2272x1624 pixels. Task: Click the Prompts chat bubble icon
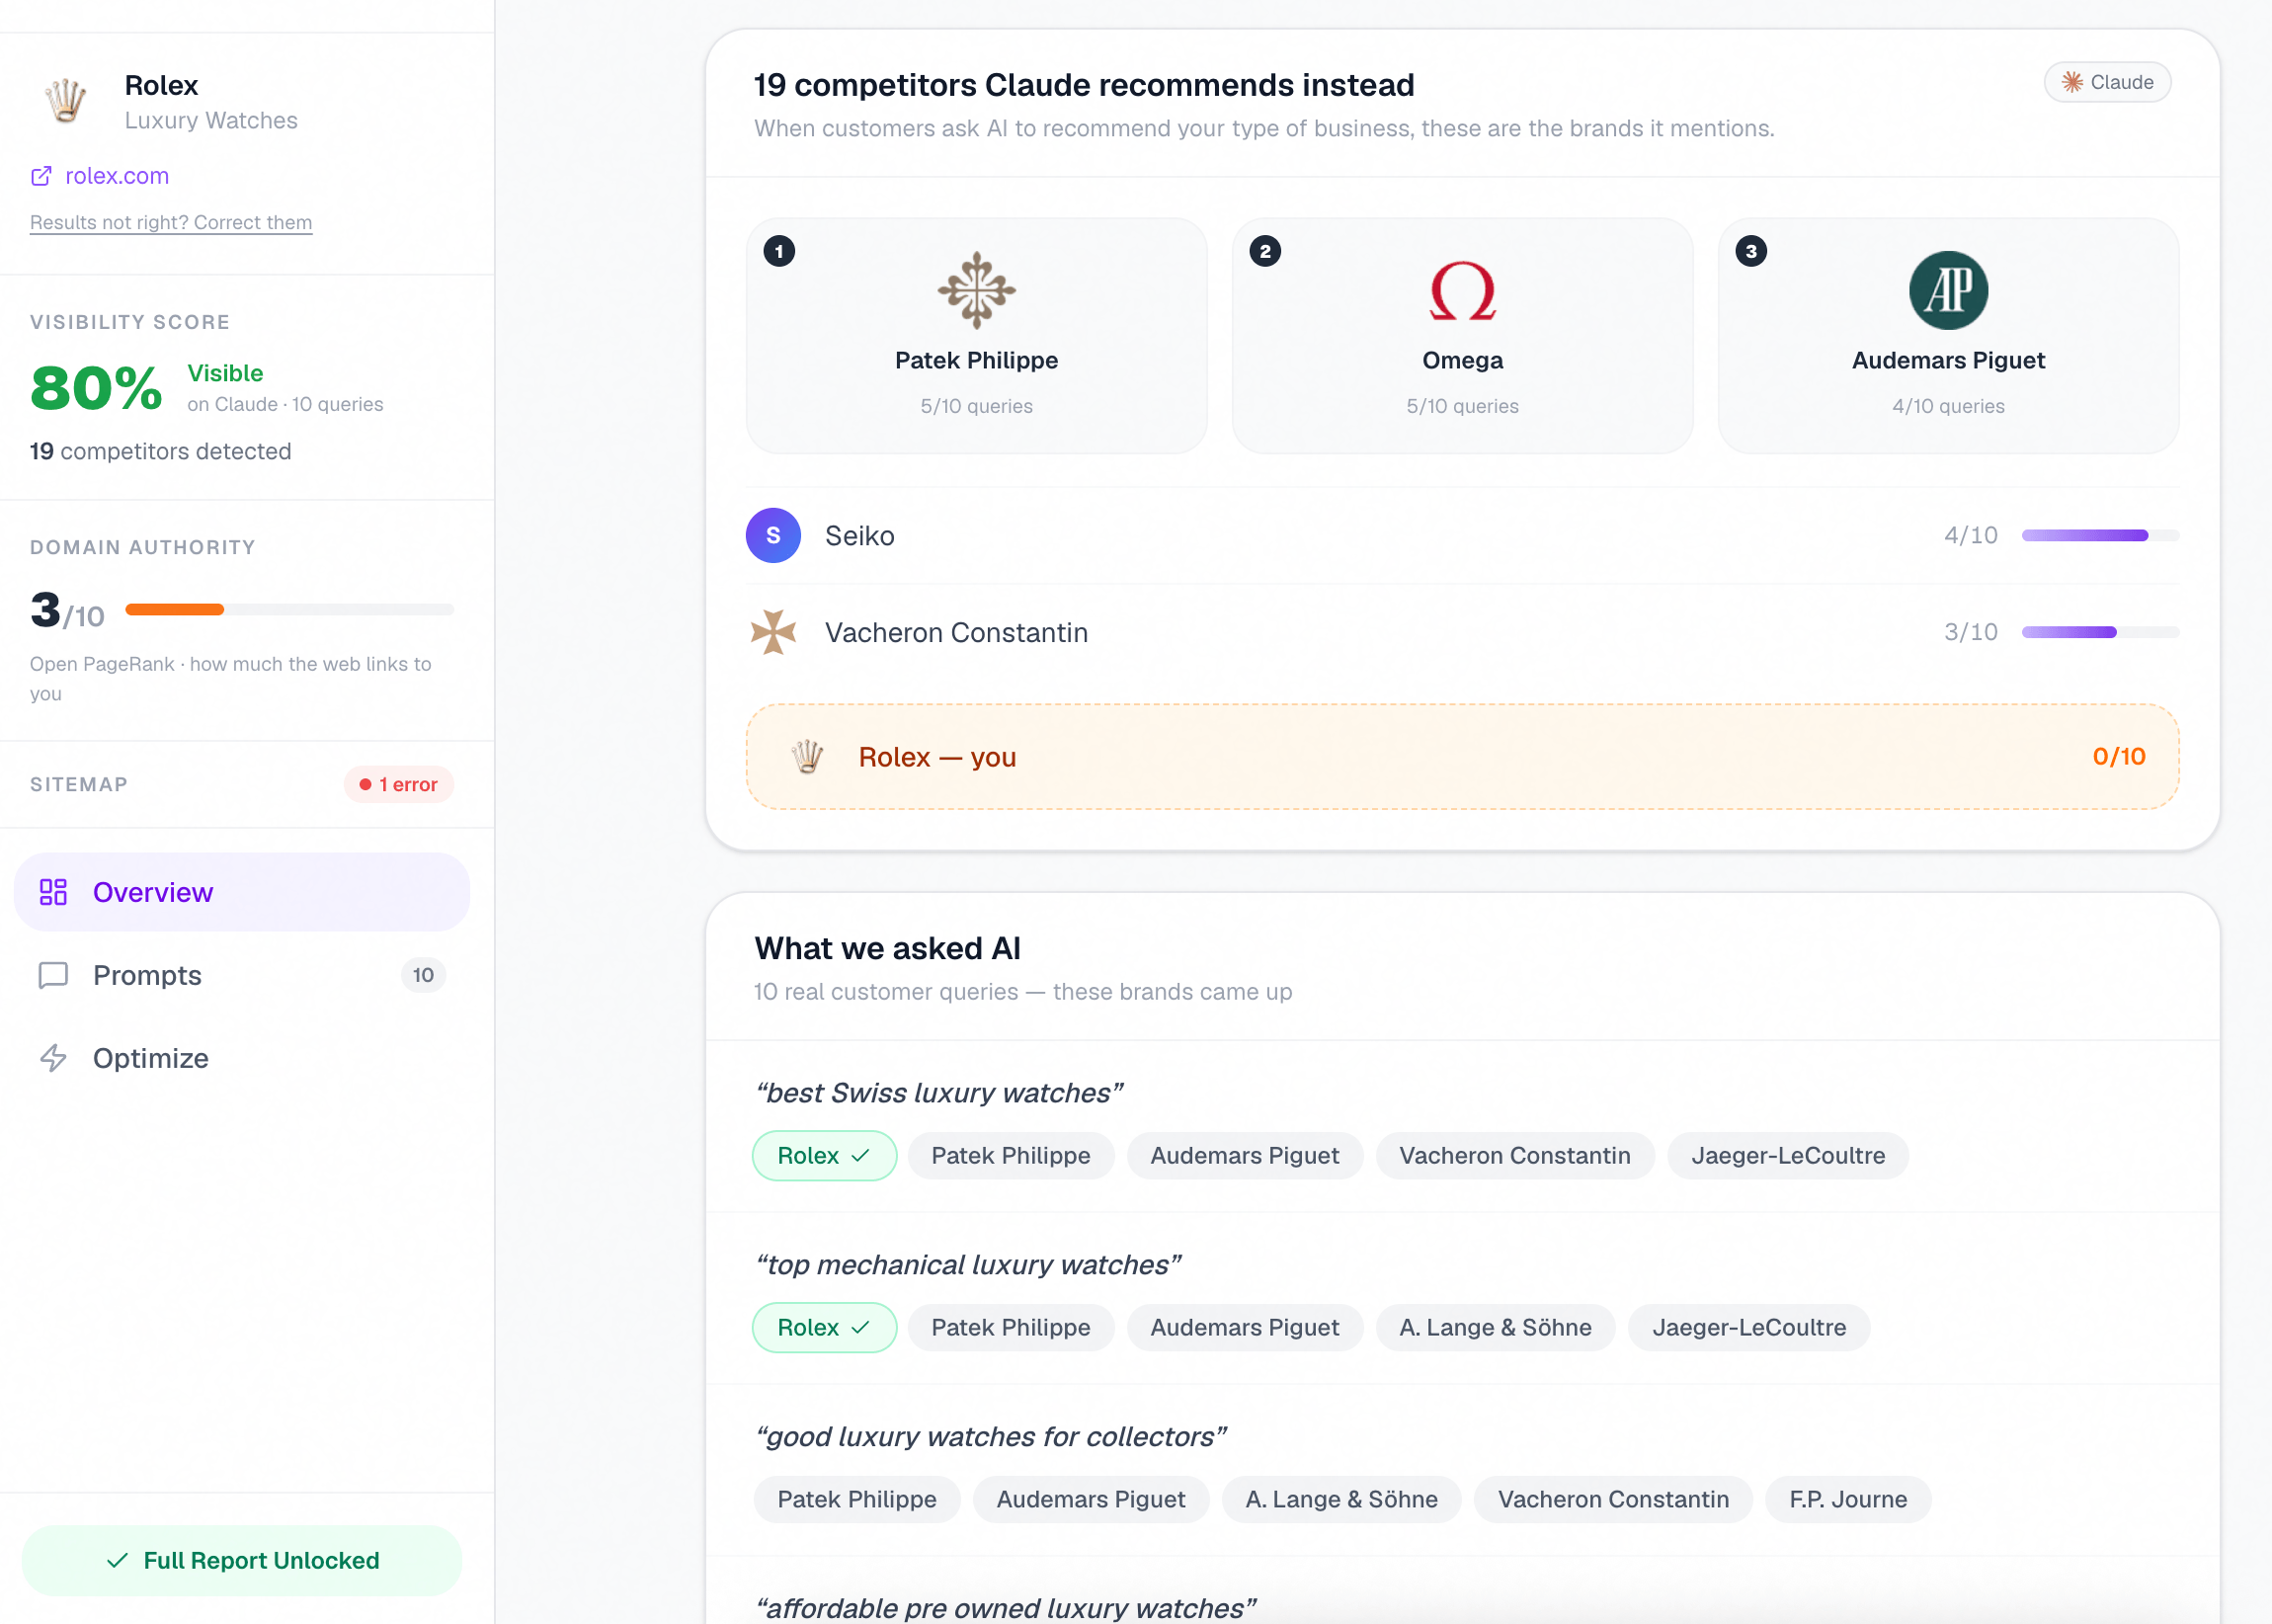(53, 975)
